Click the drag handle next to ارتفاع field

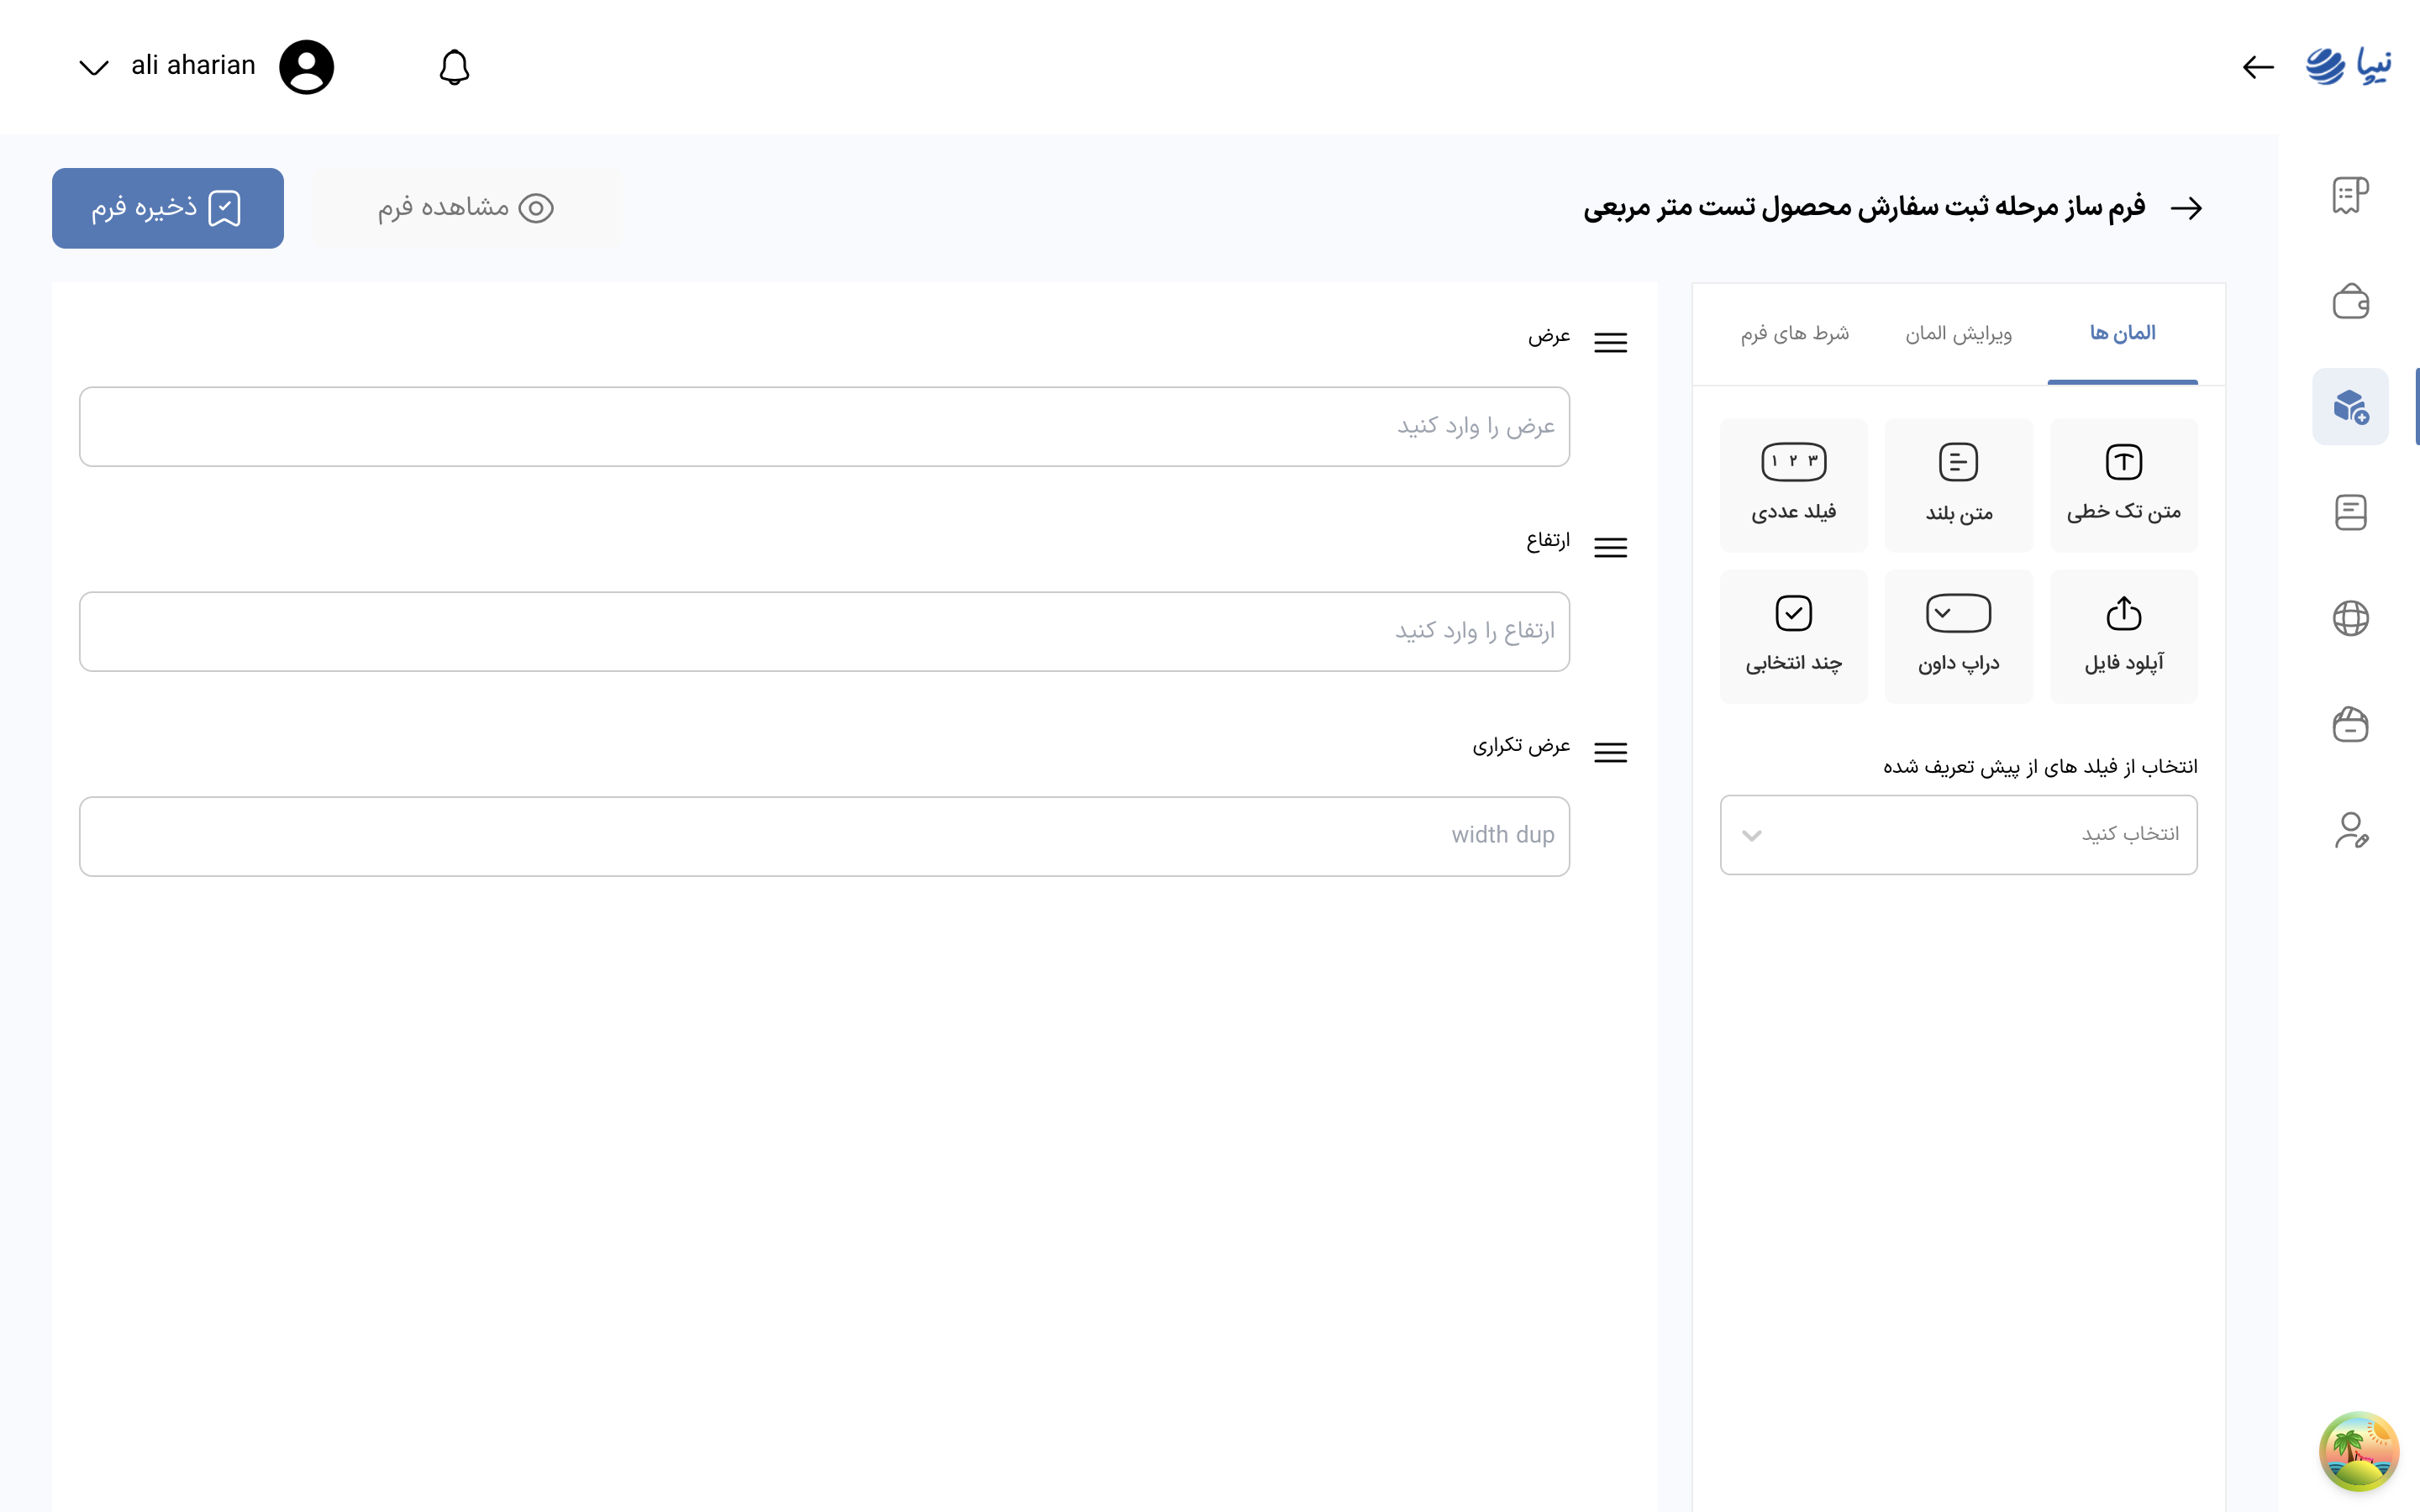pos(1610,548)
